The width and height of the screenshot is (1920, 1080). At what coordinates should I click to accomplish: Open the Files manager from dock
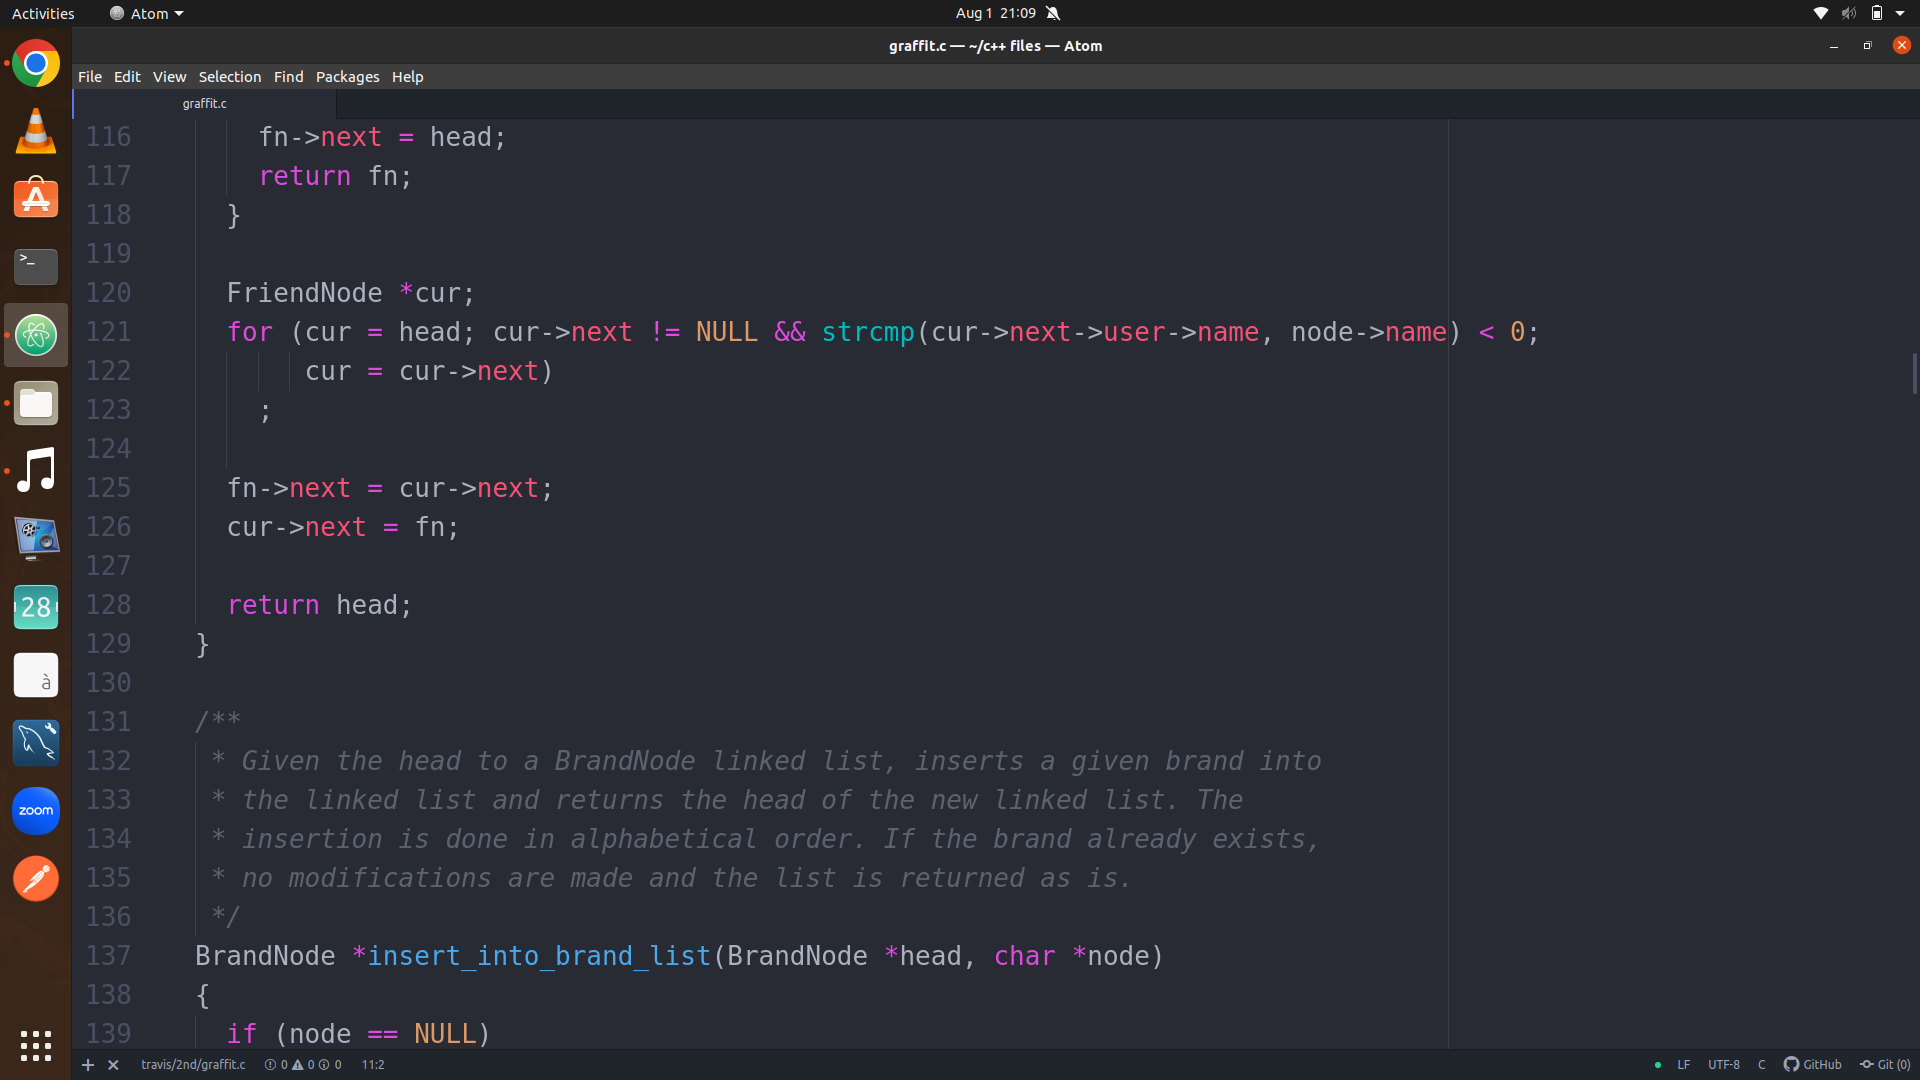tap(36, 403)
